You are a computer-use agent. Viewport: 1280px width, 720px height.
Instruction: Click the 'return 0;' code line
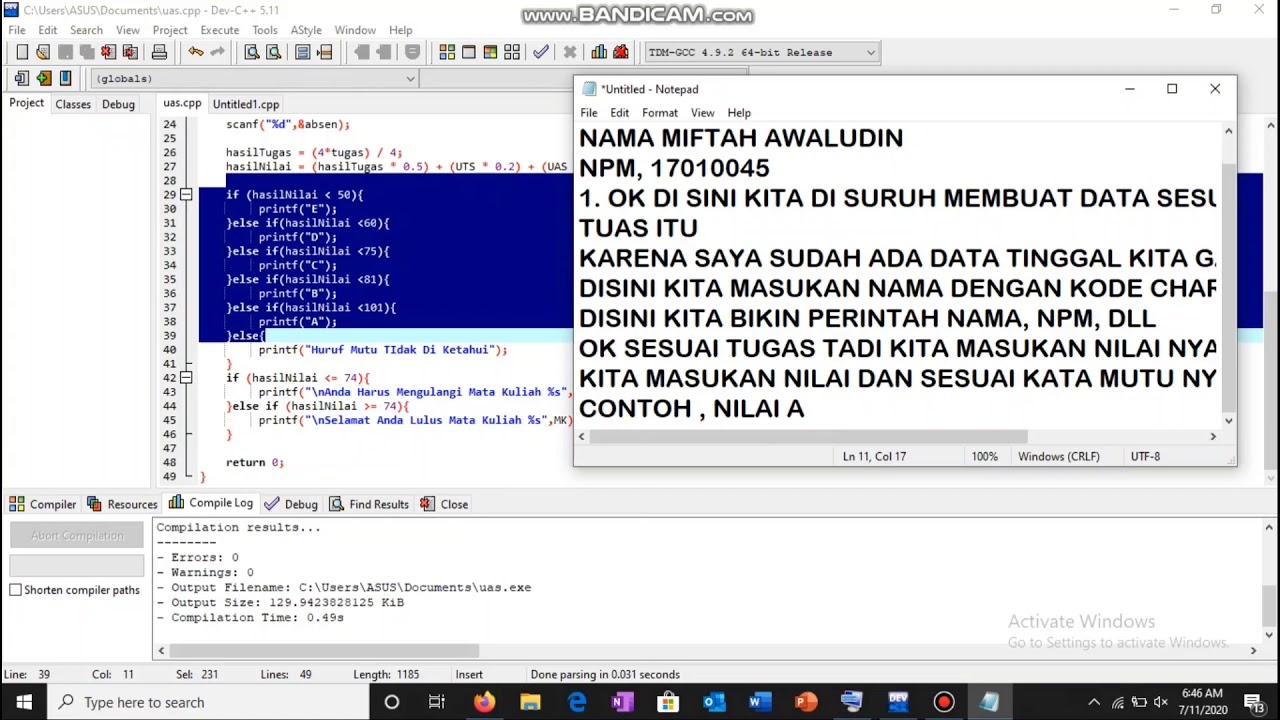255,462
